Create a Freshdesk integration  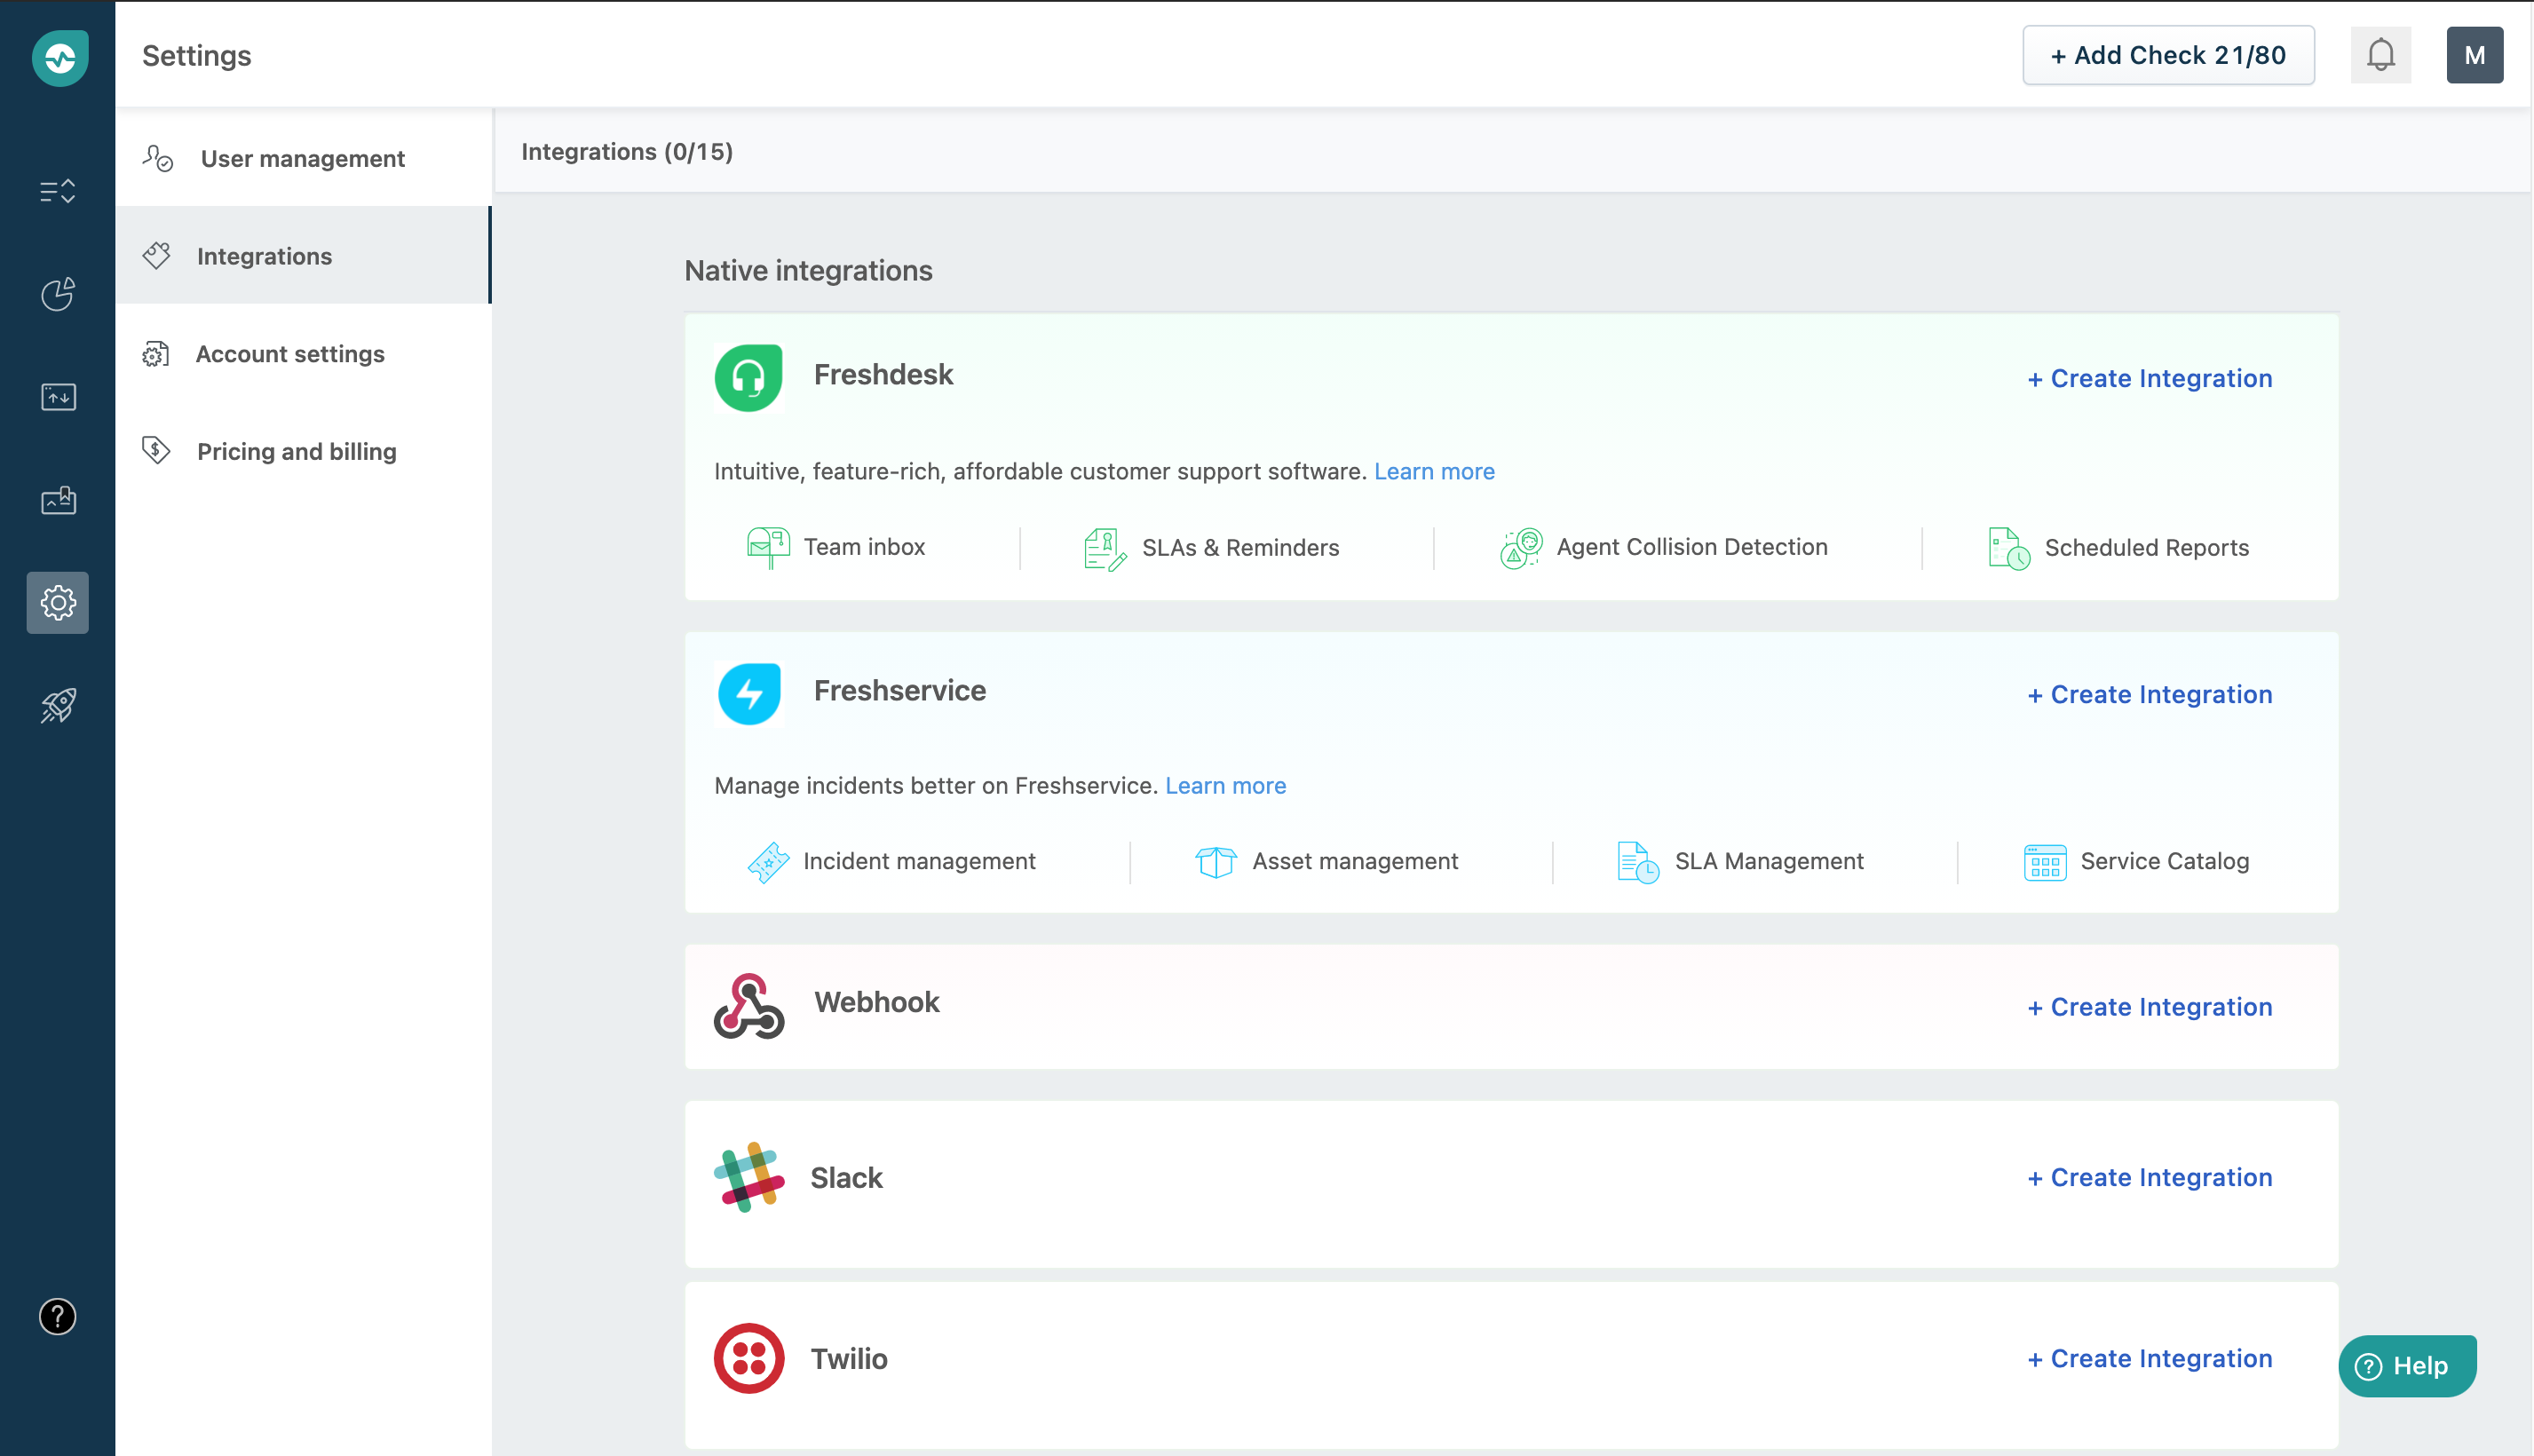2150,378
